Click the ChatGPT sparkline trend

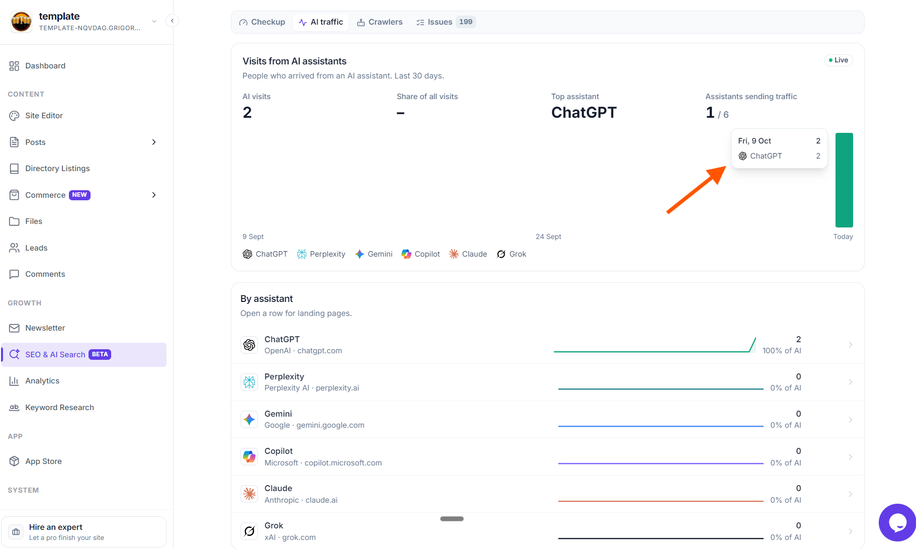(x=655, y=345)
